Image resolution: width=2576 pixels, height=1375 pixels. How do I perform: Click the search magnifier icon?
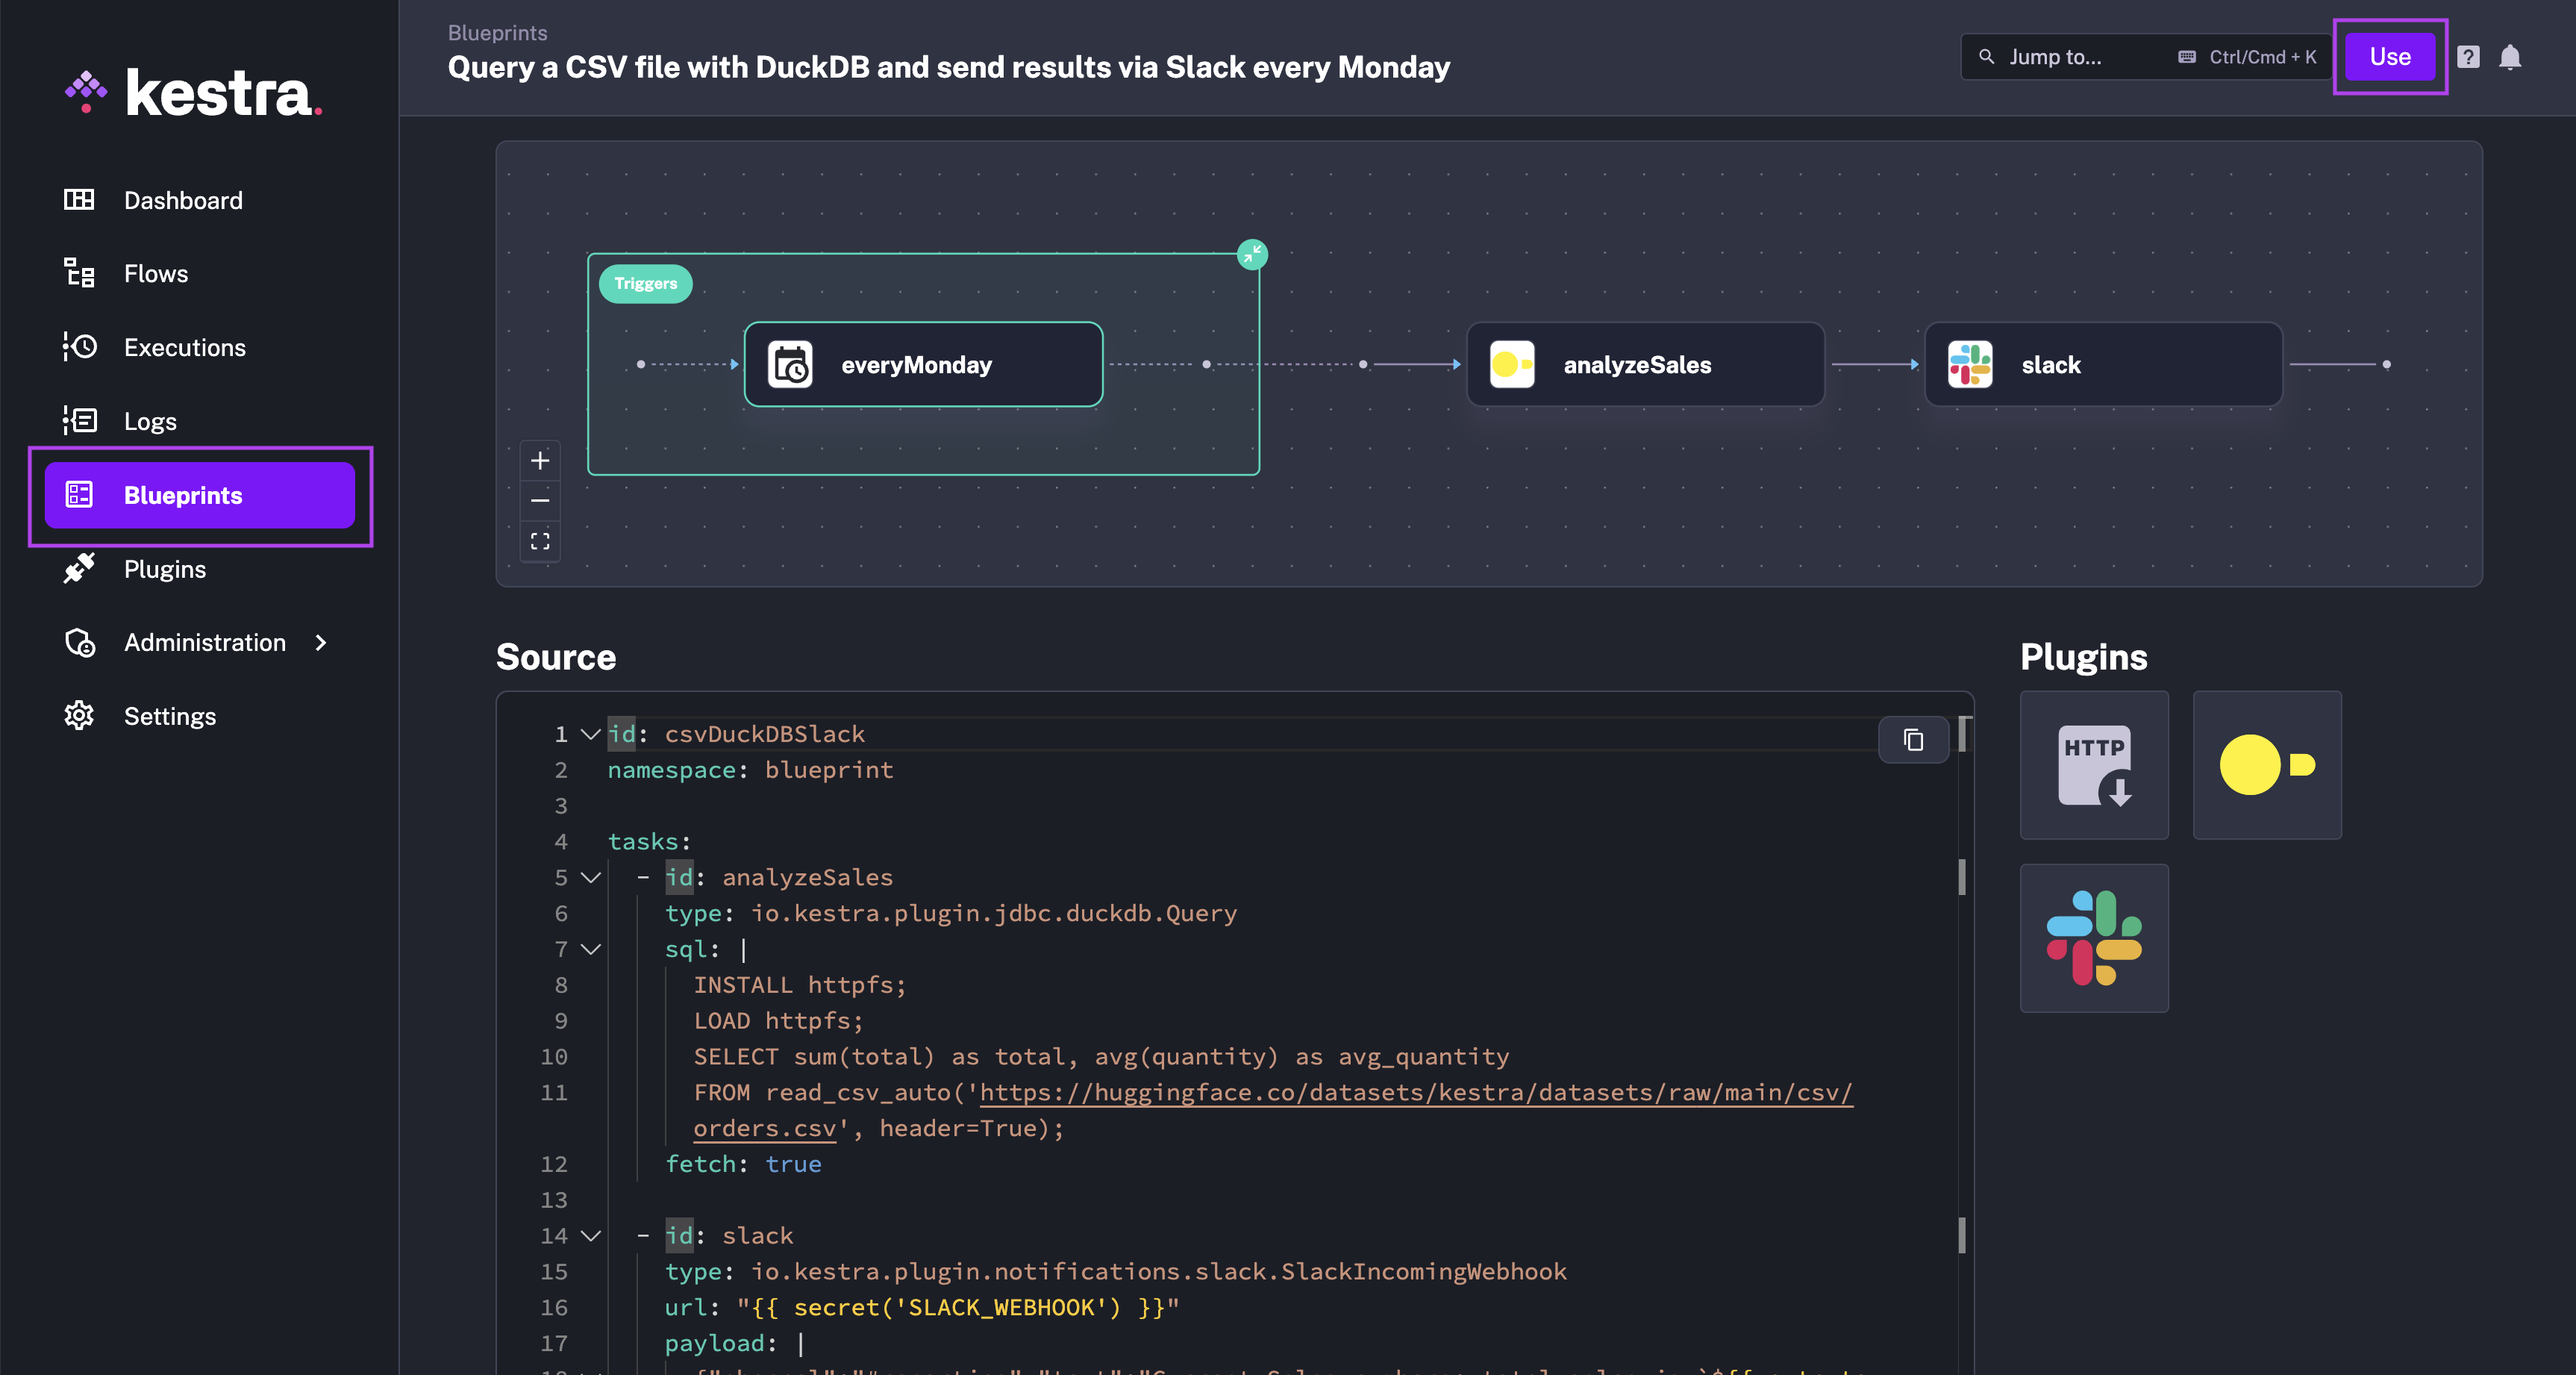[1987, 57]
